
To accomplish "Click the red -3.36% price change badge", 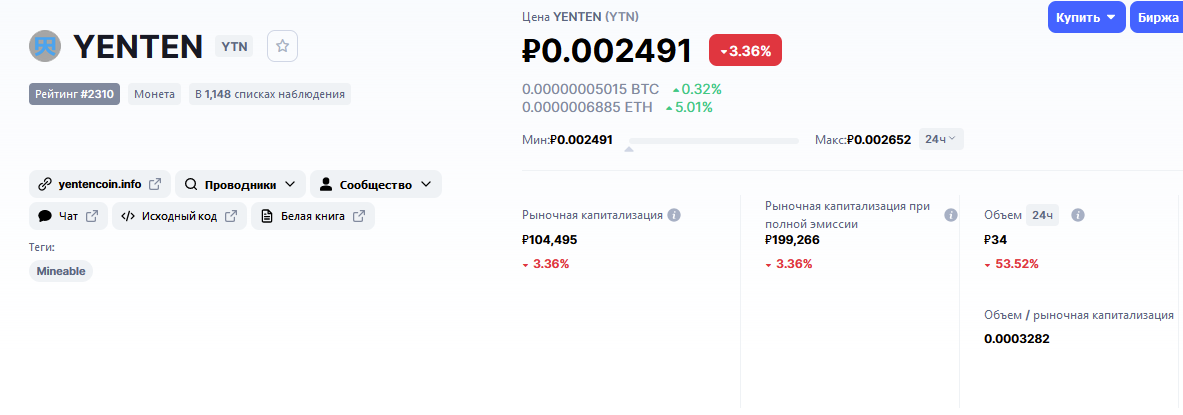I will (745, 51).
